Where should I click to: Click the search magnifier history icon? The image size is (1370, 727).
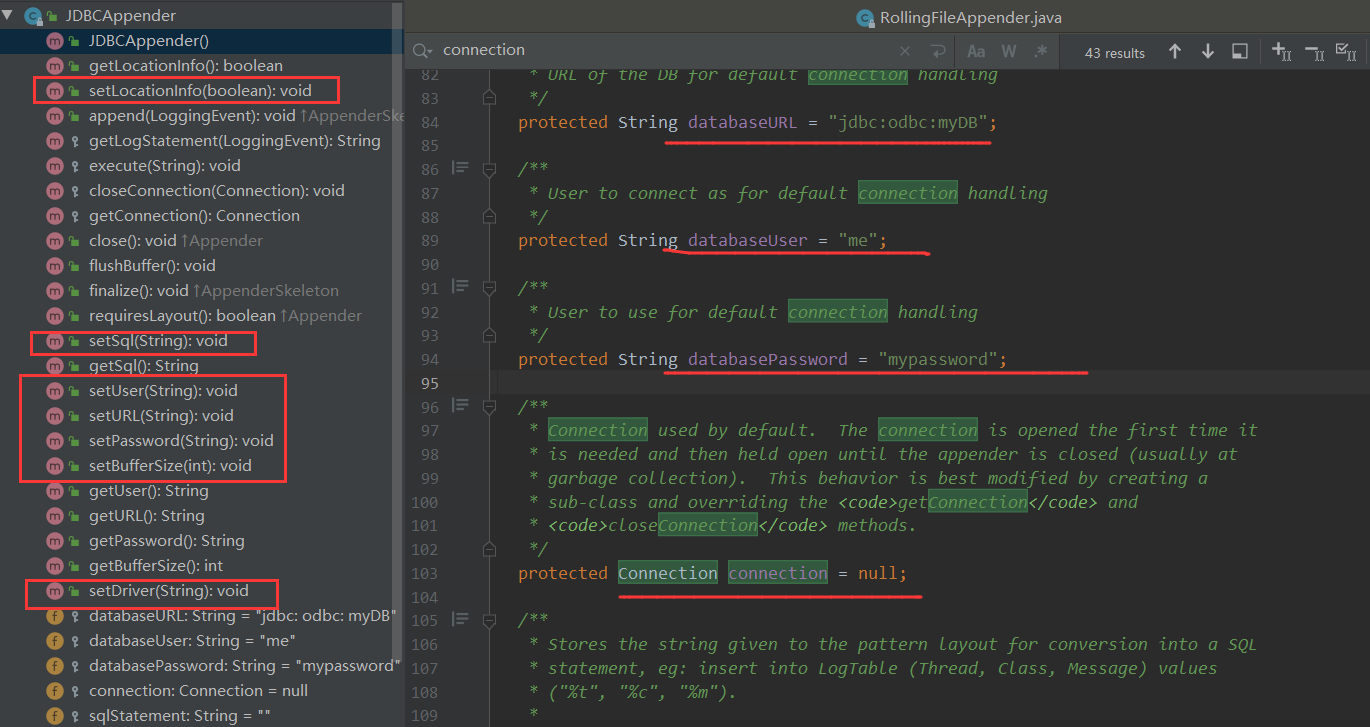click(422, 50)
